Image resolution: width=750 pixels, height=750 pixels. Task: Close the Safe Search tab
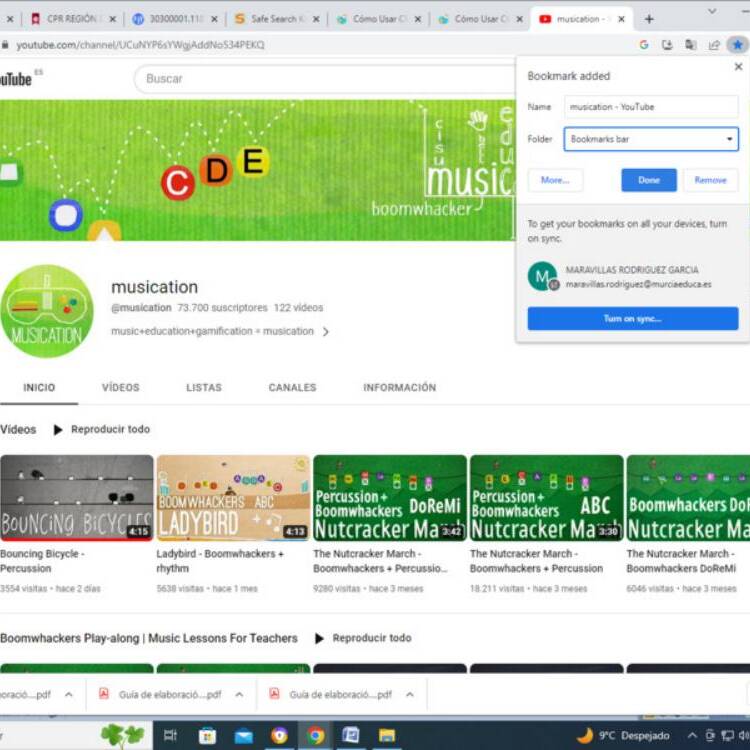click(316, 19)
